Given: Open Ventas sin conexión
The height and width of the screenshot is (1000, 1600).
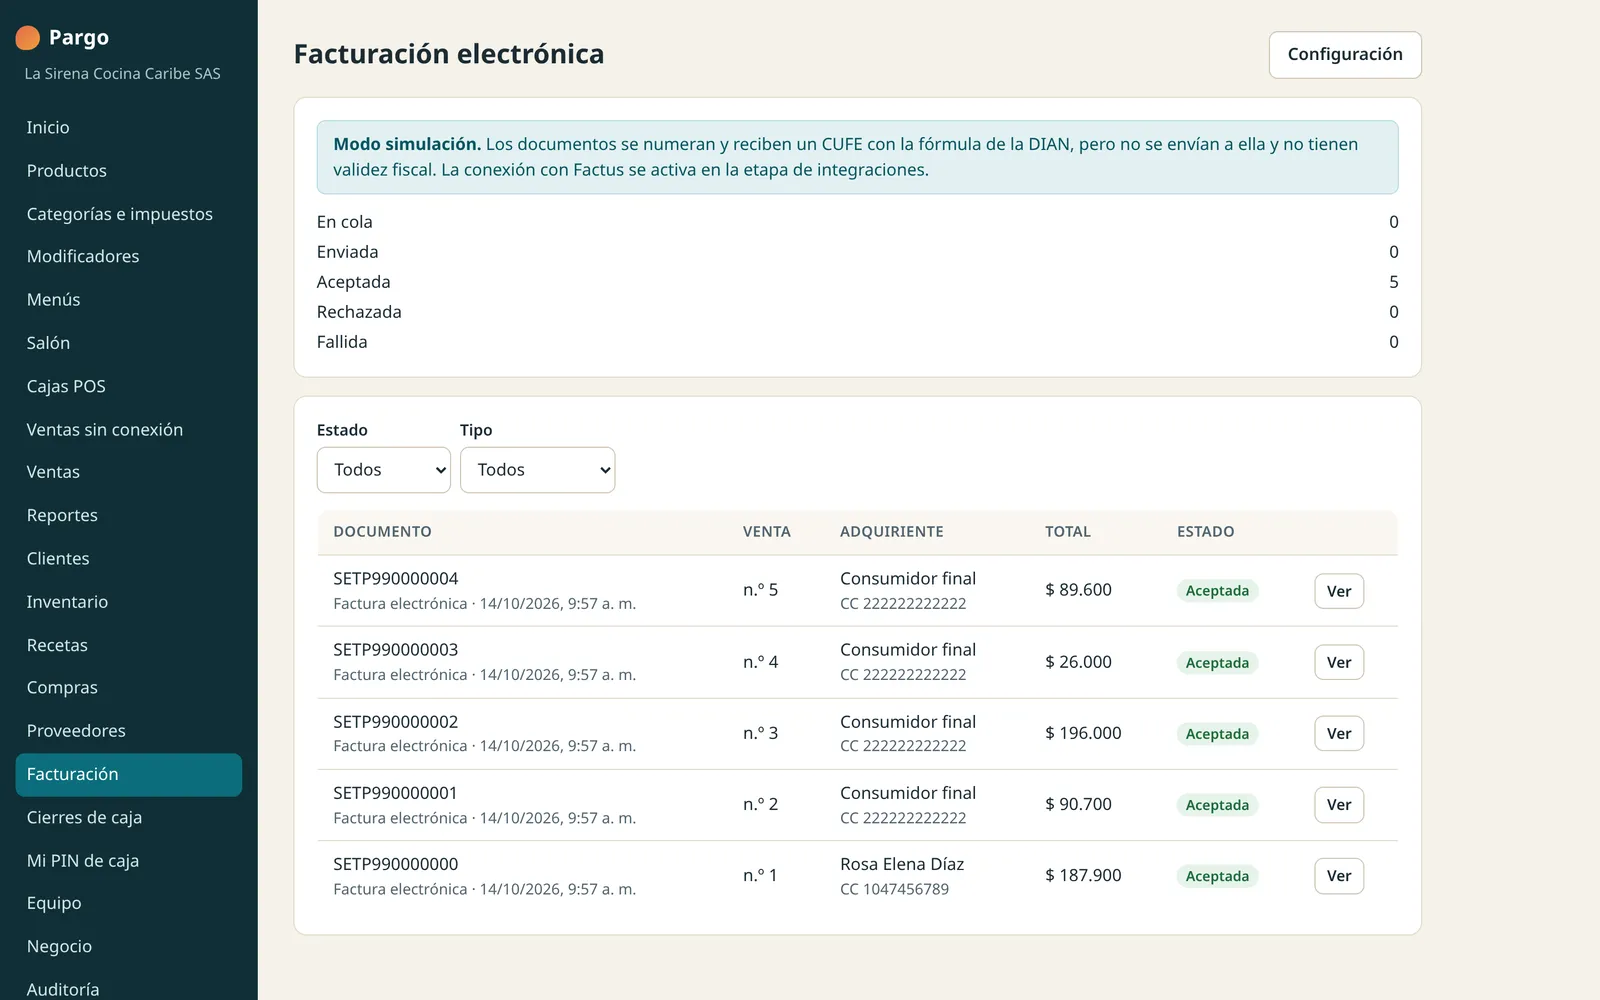Looking at the screenshot, I should (x=129, y=430).
